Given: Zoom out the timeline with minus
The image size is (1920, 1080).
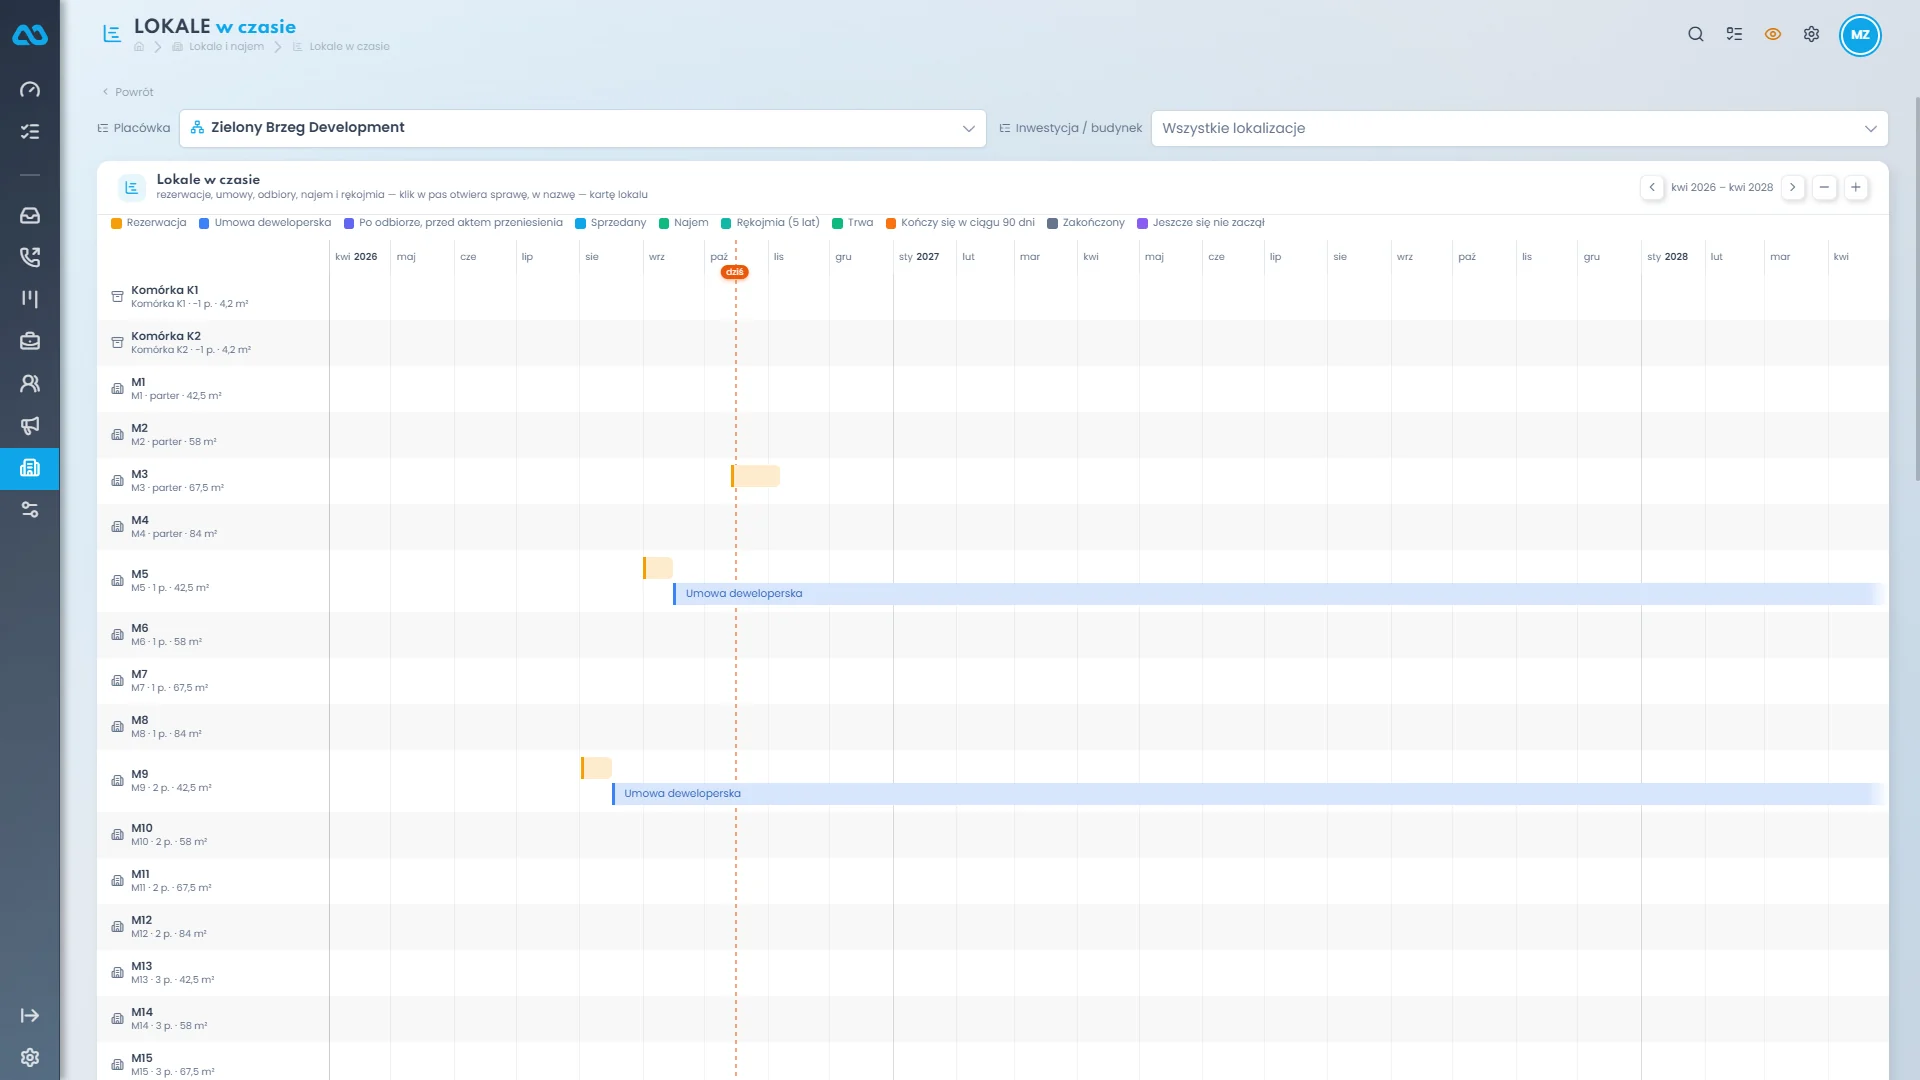Looking at the screenshot, I should click(x=1825, y=187).
